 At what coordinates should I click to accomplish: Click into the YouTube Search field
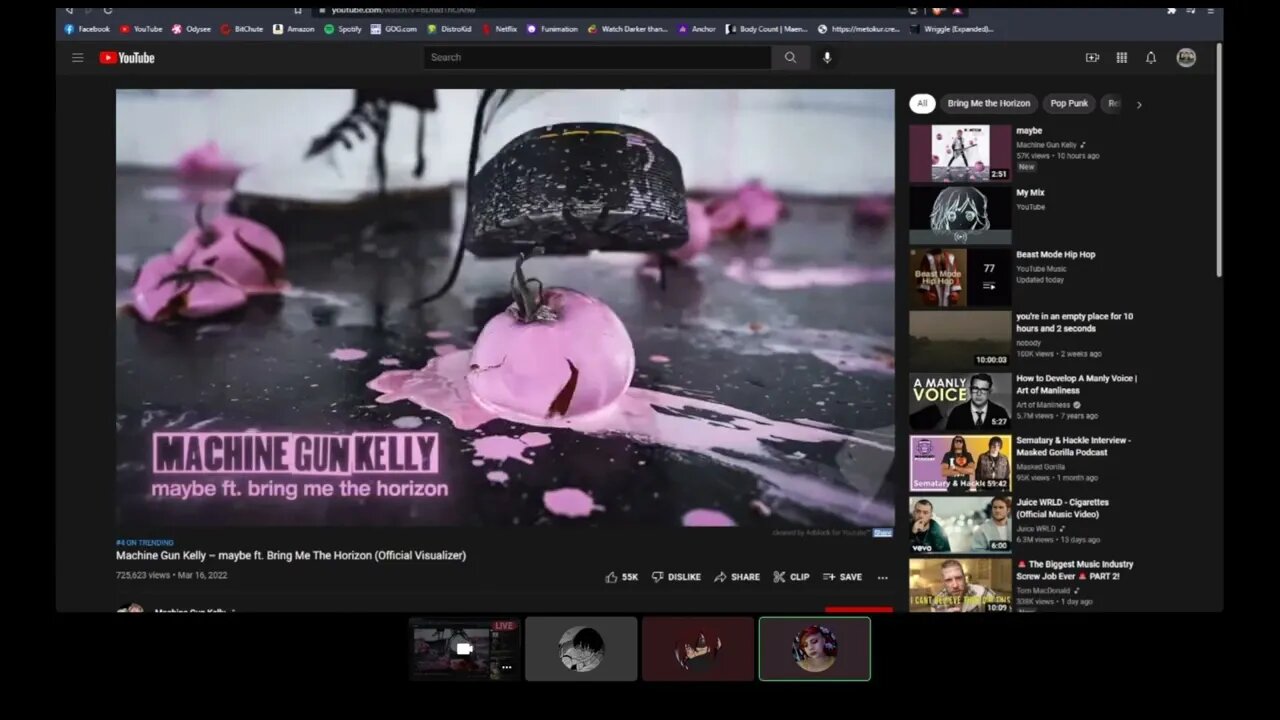point(597,58)
